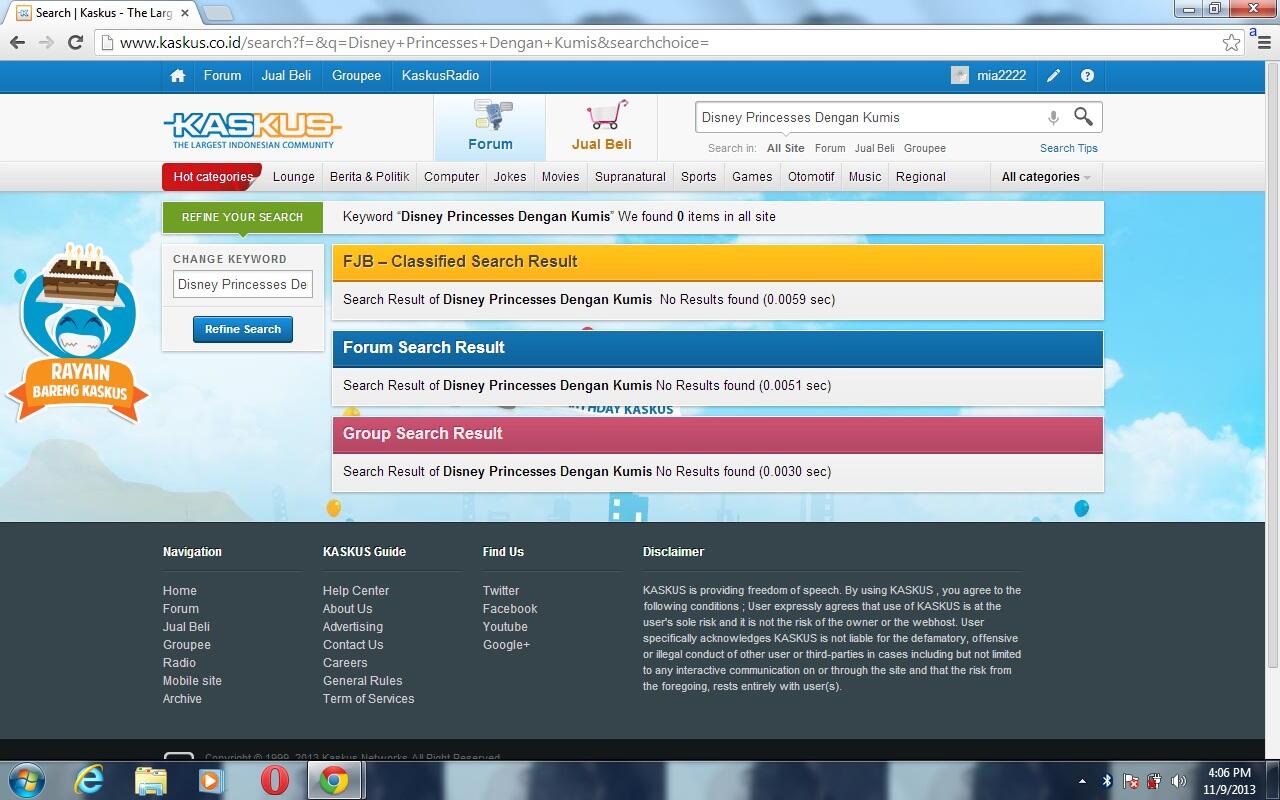Click Bluetooth tray icon
Viewport: 1280px width, 800px height.
pyautogui.click(x=1107, y=781)
